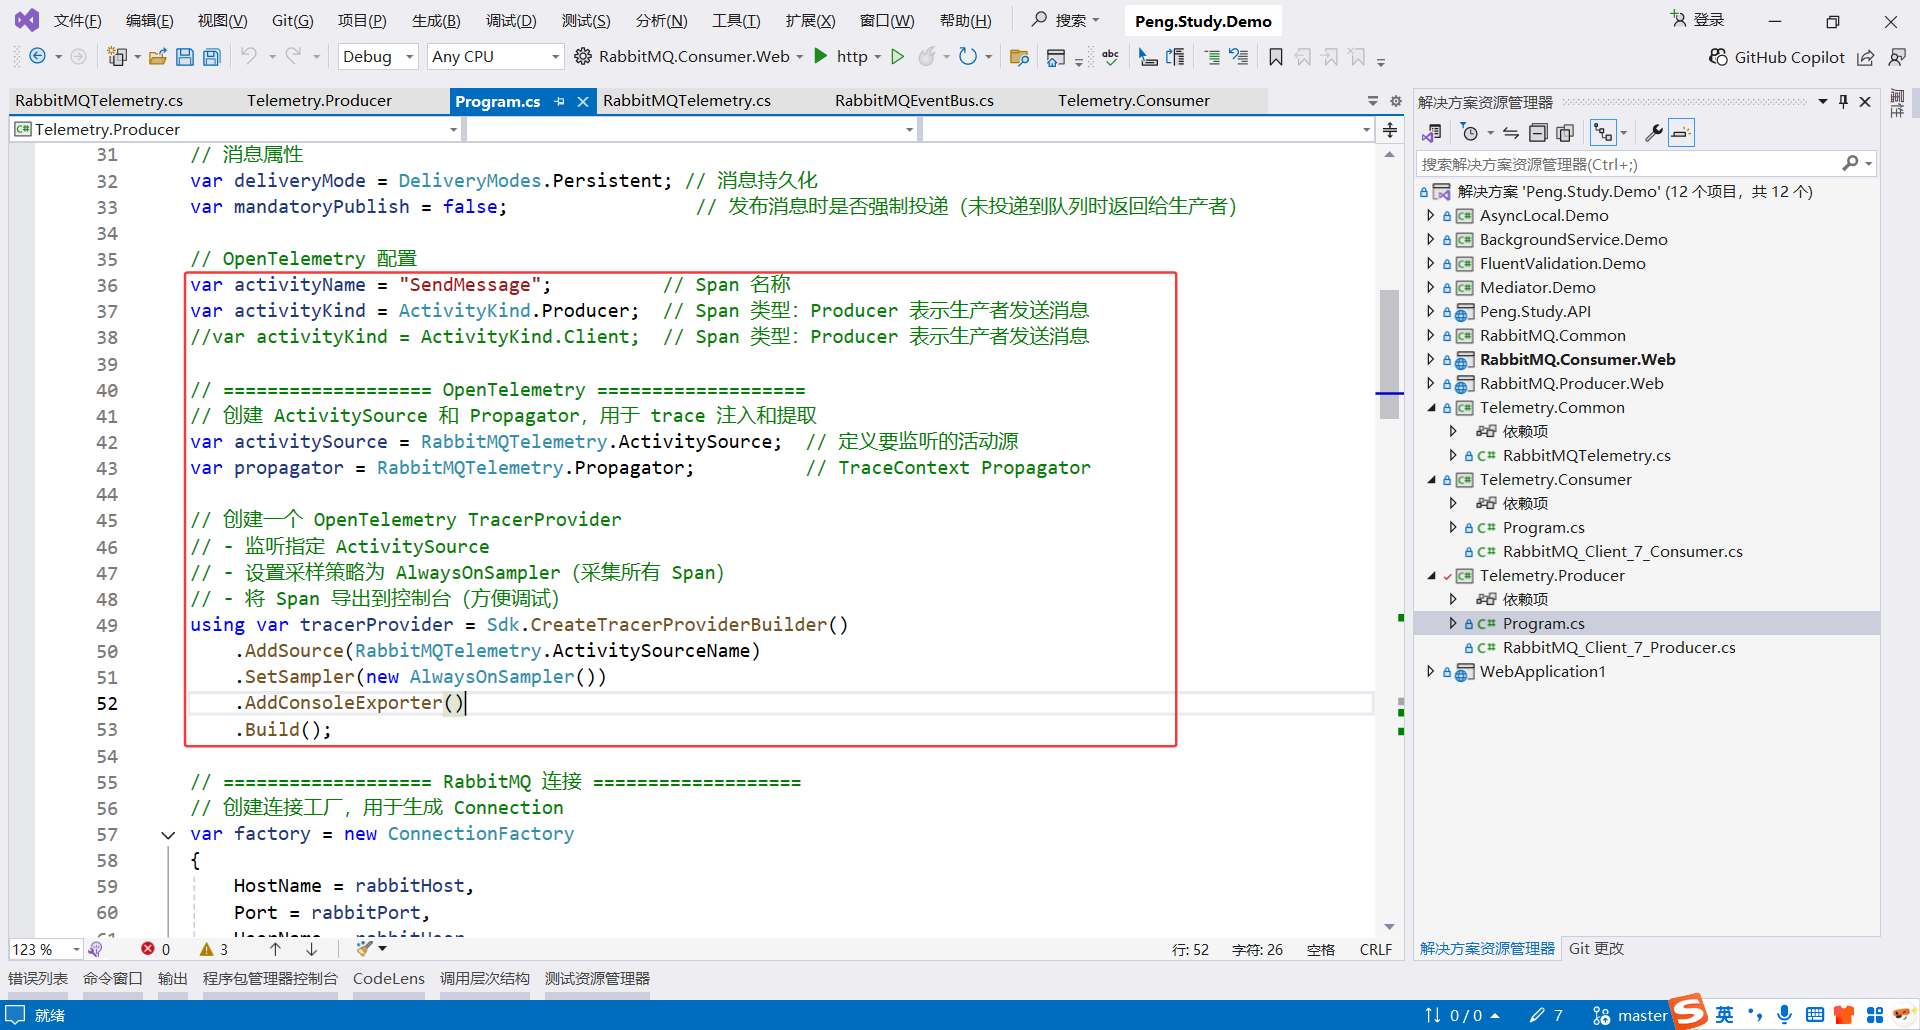1920x1030 pixels.
Task: Click the send feedback person icon
Action: coord(1897,57)
